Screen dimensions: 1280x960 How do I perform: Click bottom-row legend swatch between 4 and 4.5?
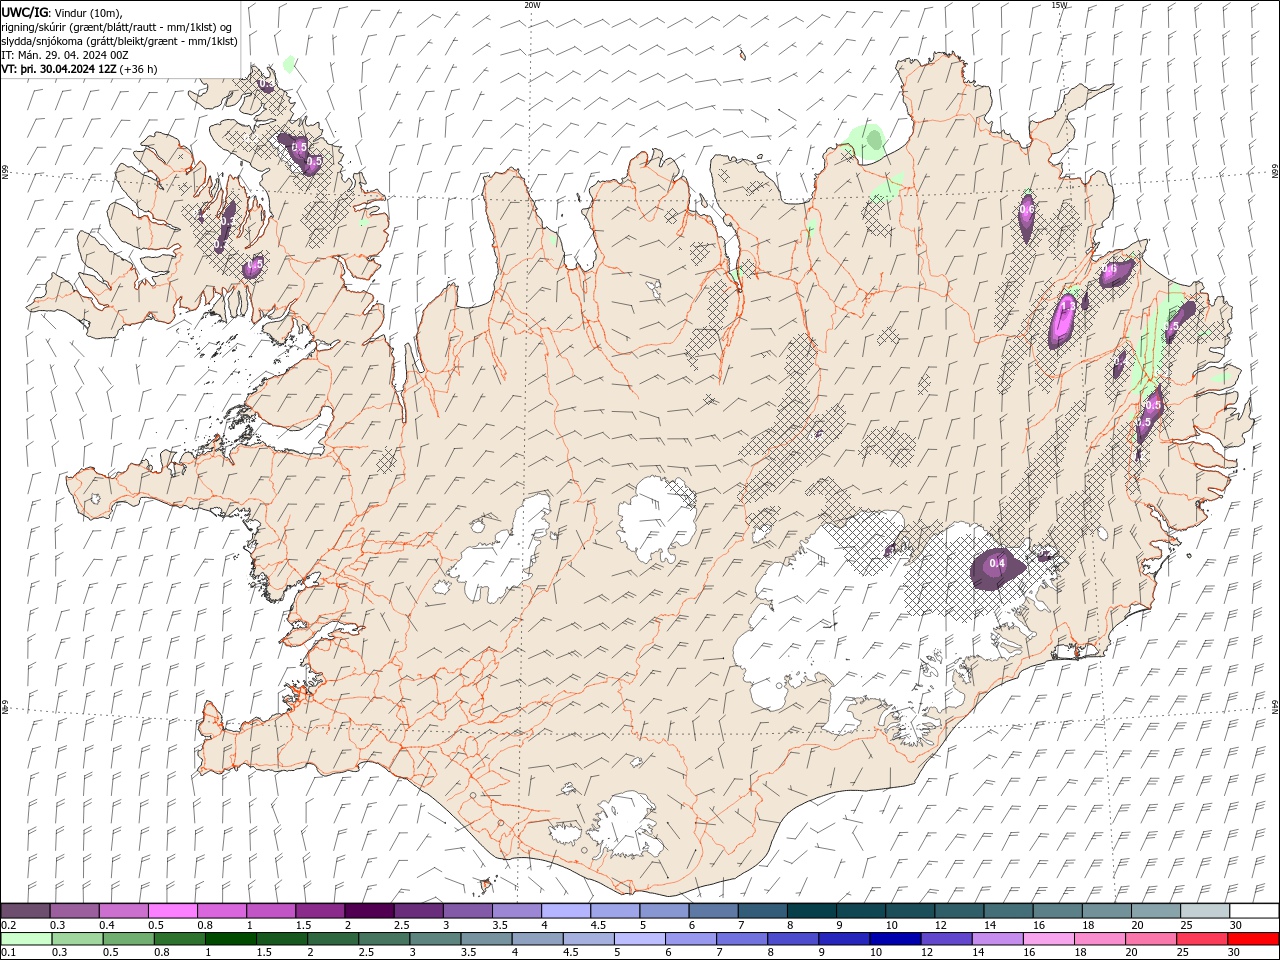pos(536,939)
